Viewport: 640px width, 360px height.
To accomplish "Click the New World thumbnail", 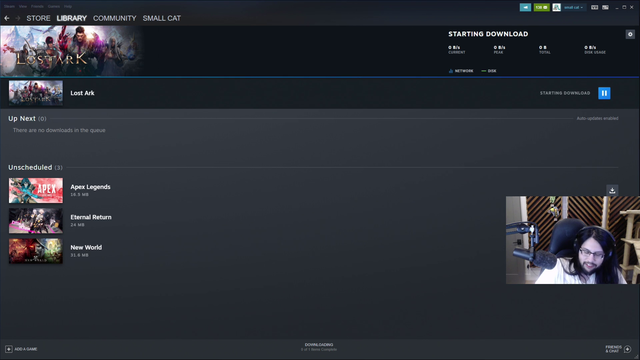I will tap(36, 251).
